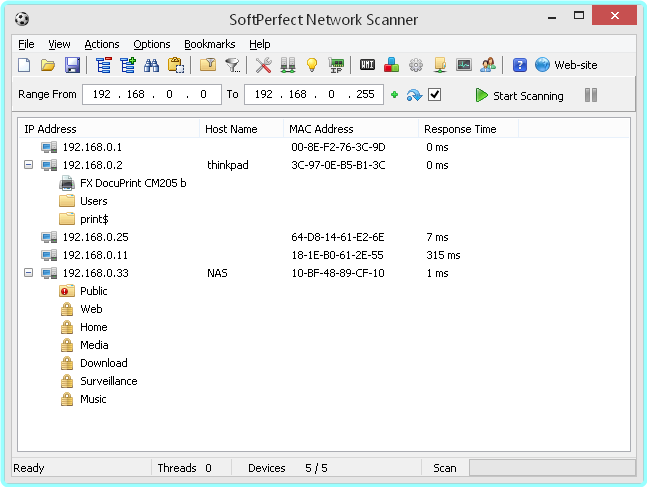Open the Actions menu
Image resolution: width=647 pixels, height=487 pixels.
point(101,44)
